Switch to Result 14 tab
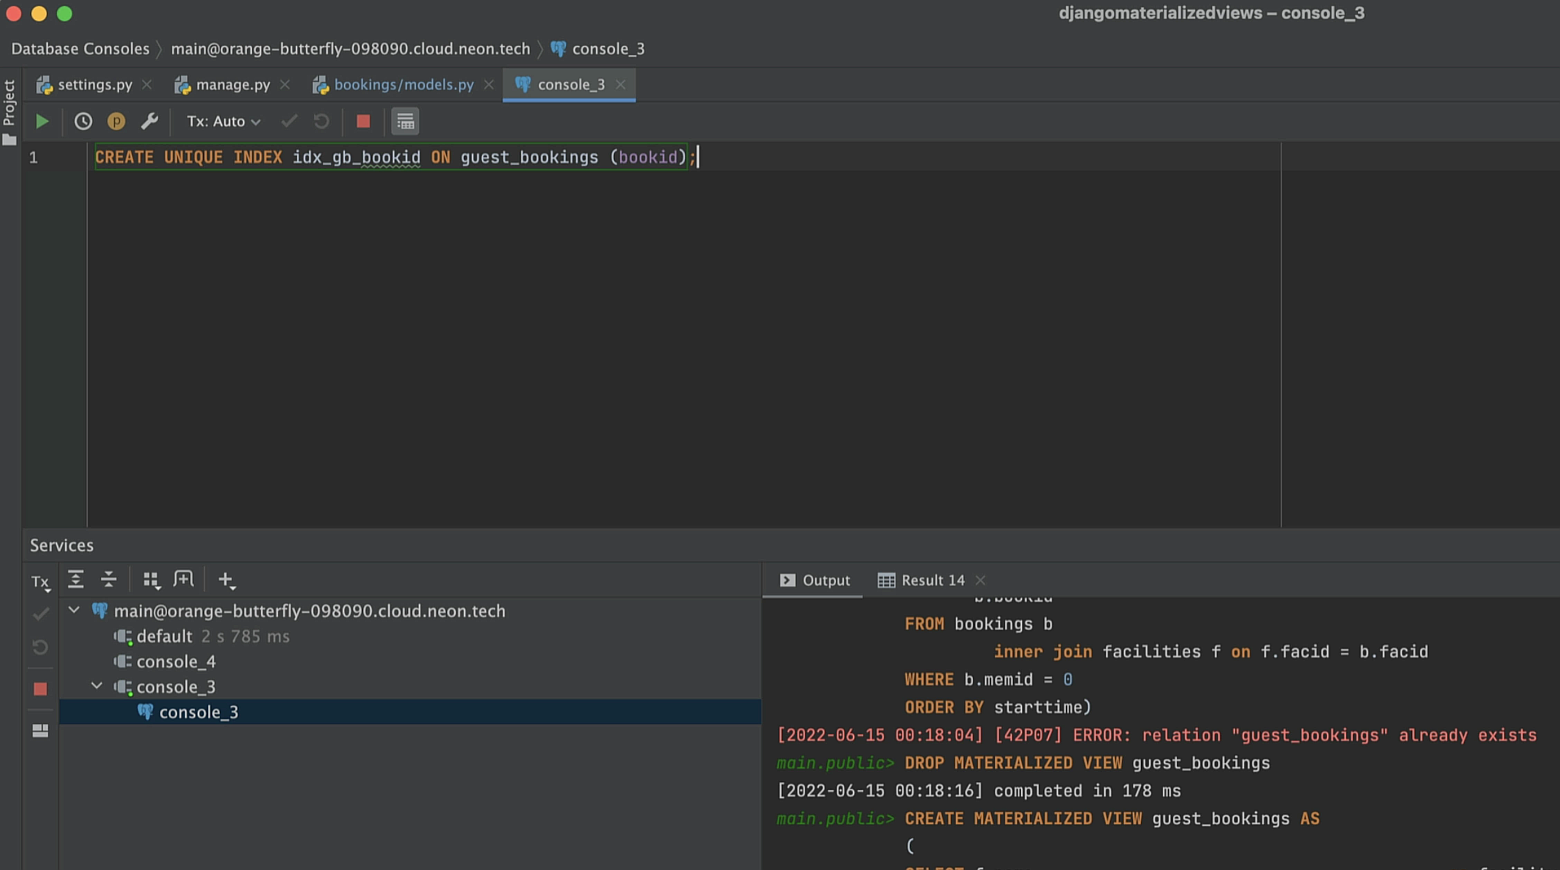 [x=921, y=580]
